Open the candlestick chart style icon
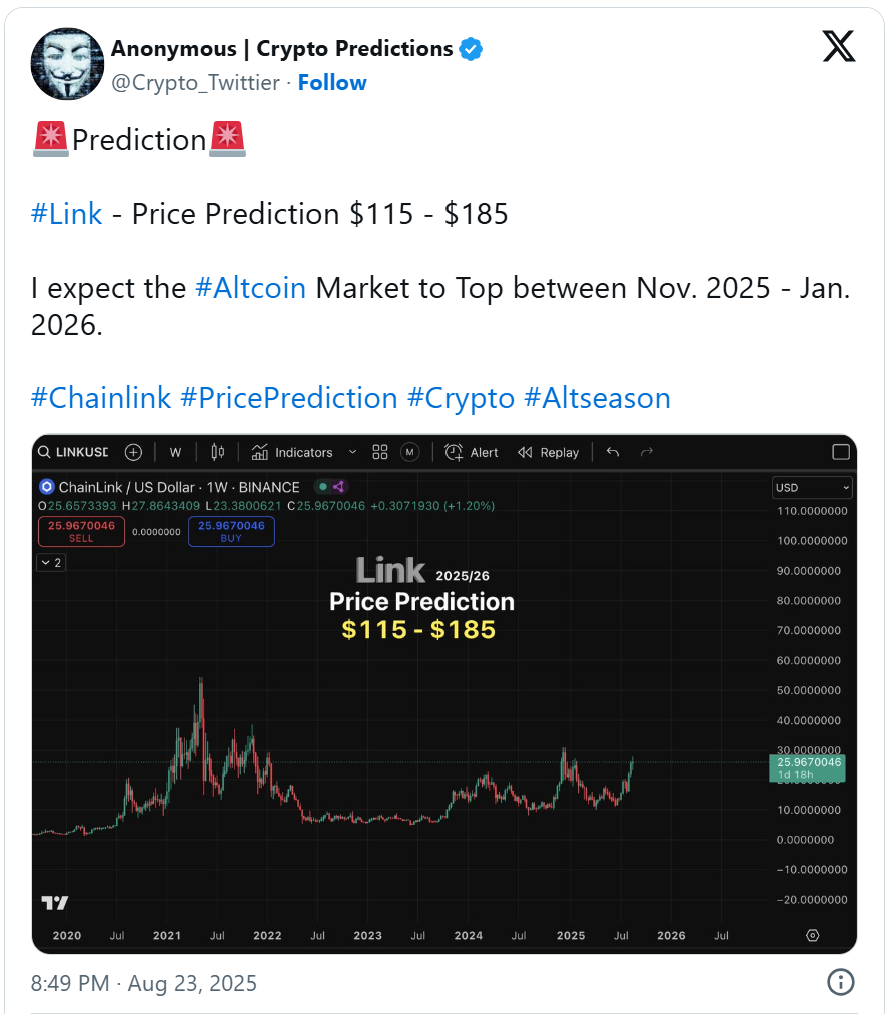 pos(218,452)
